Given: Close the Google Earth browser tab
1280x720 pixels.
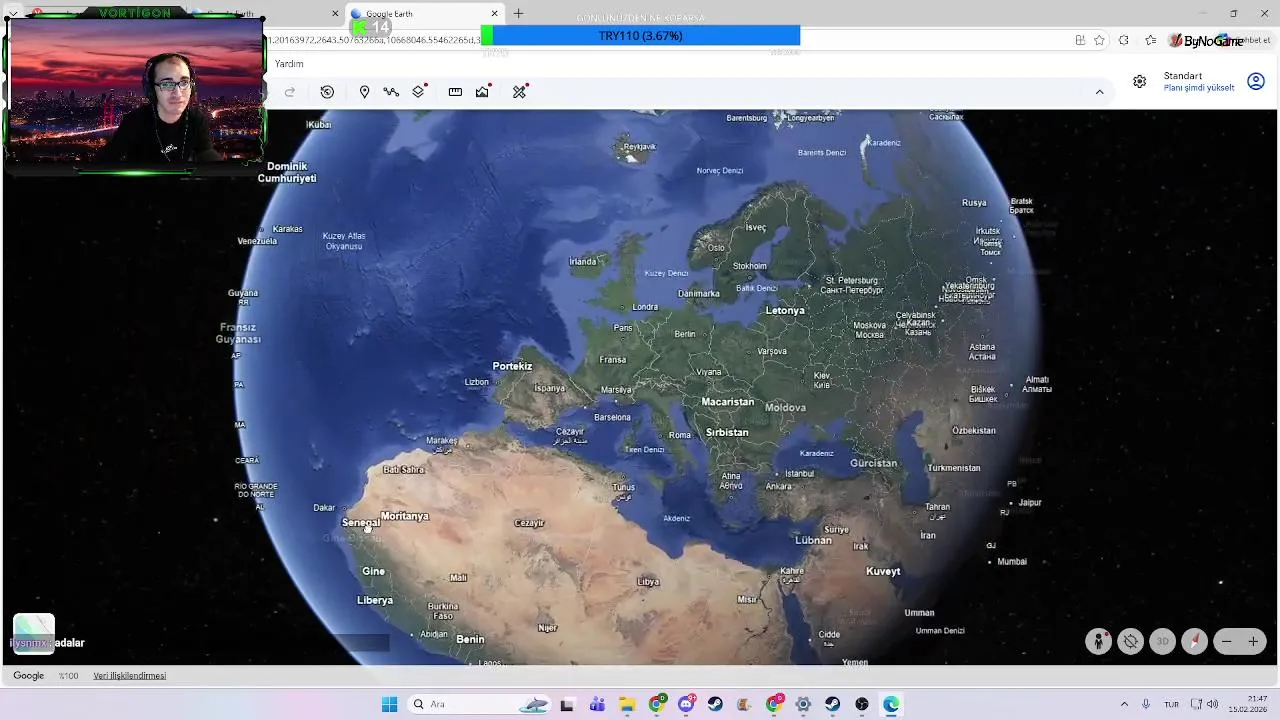Looking at the screenshot, I should [x=494, y=14].
